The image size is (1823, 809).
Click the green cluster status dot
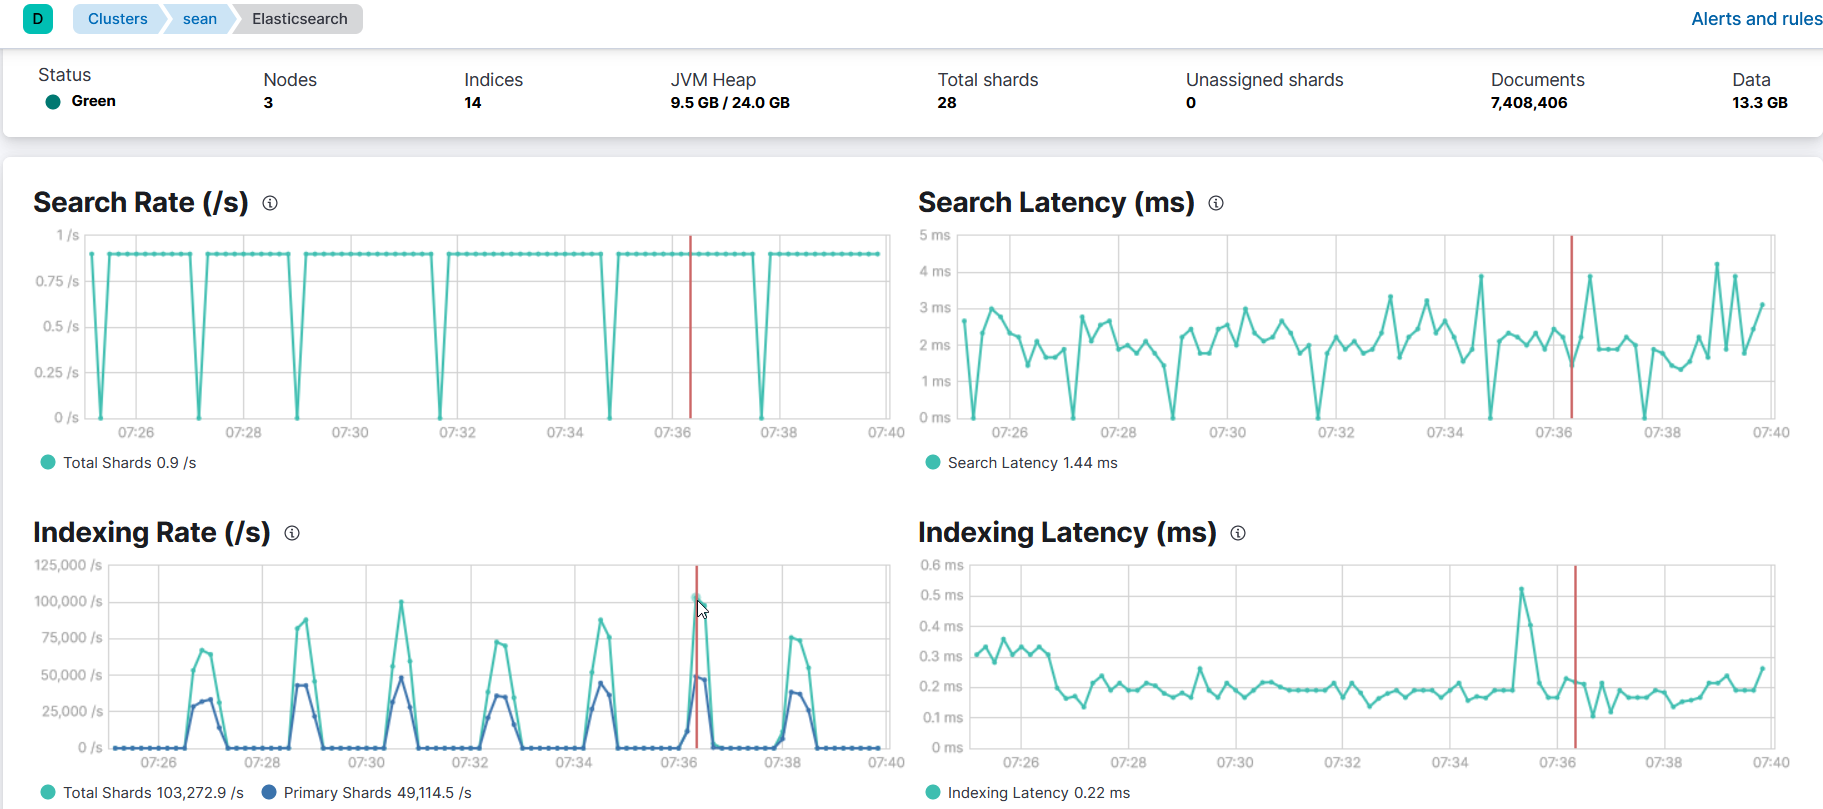53,101
